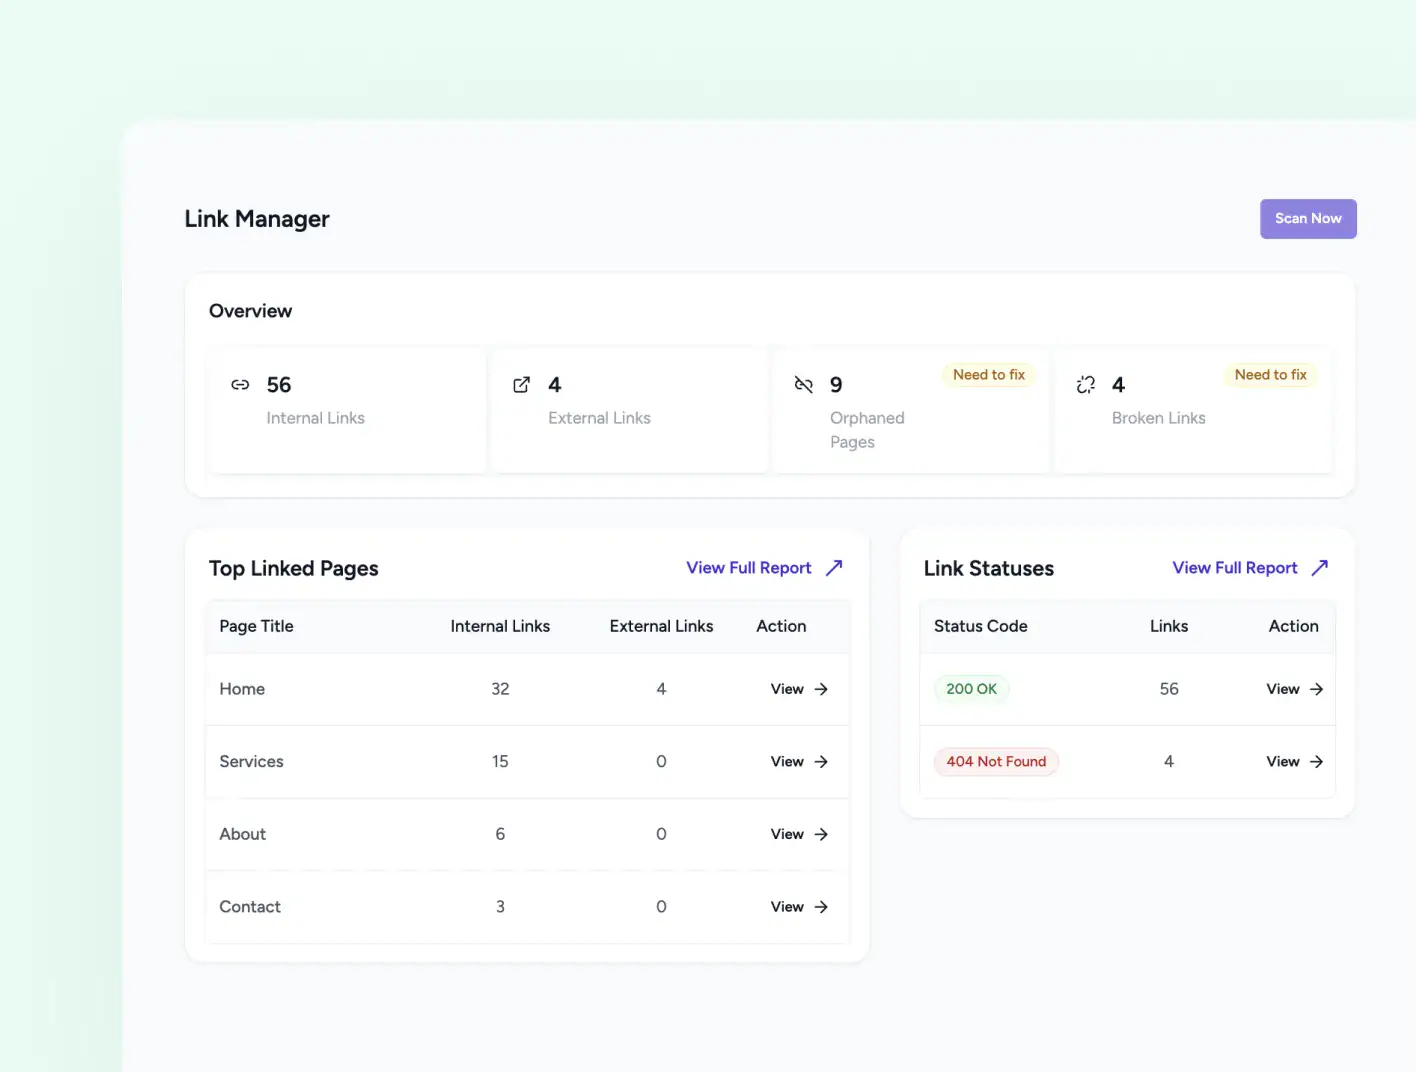The height and width of the screenshot is (1072, 1416).
Task: Click the arrow icon in Services row
Action: (821, 762)
